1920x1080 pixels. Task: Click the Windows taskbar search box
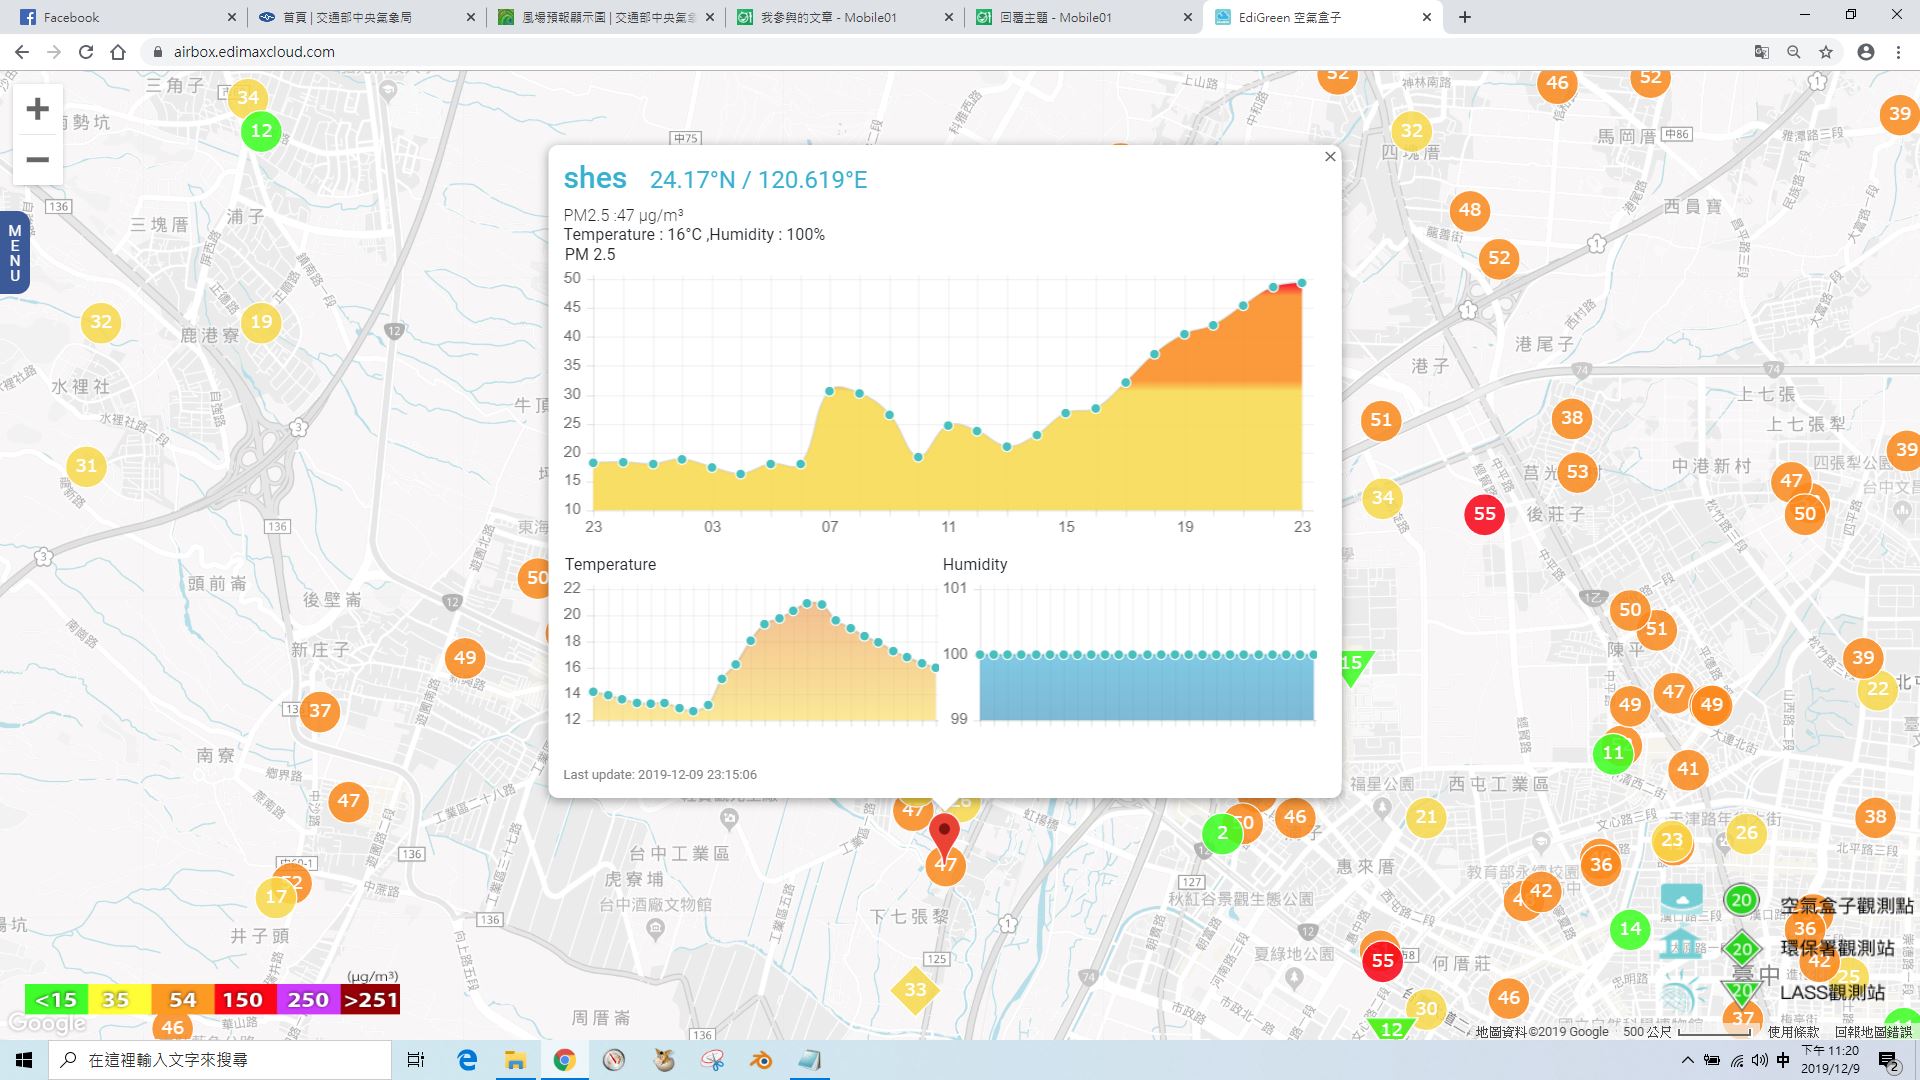coord(220,1060)
